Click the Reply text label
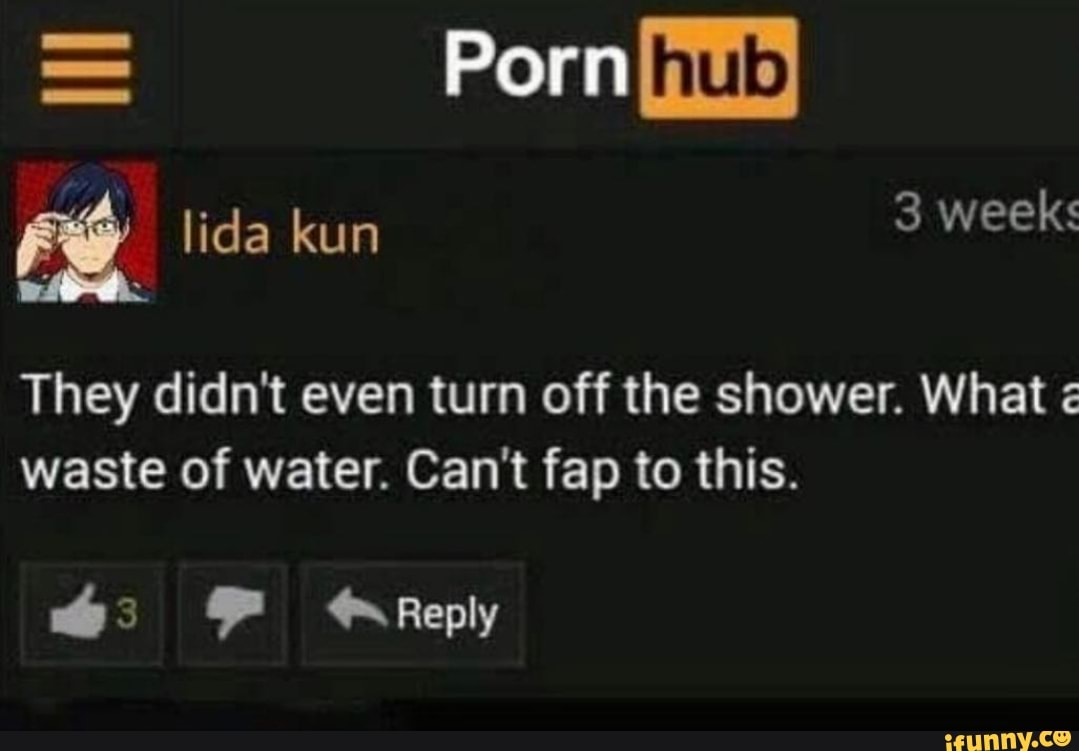1079x751 pixels. point(447,614)
